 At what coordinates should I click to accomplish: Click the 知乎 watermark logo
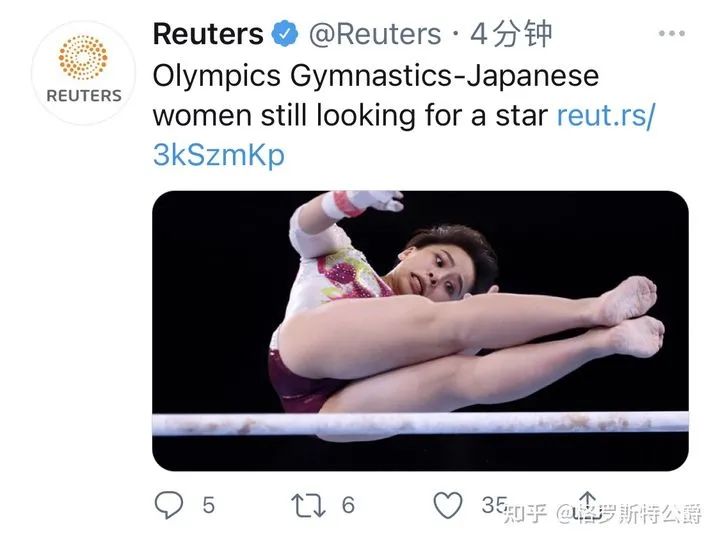click(525, 514)
